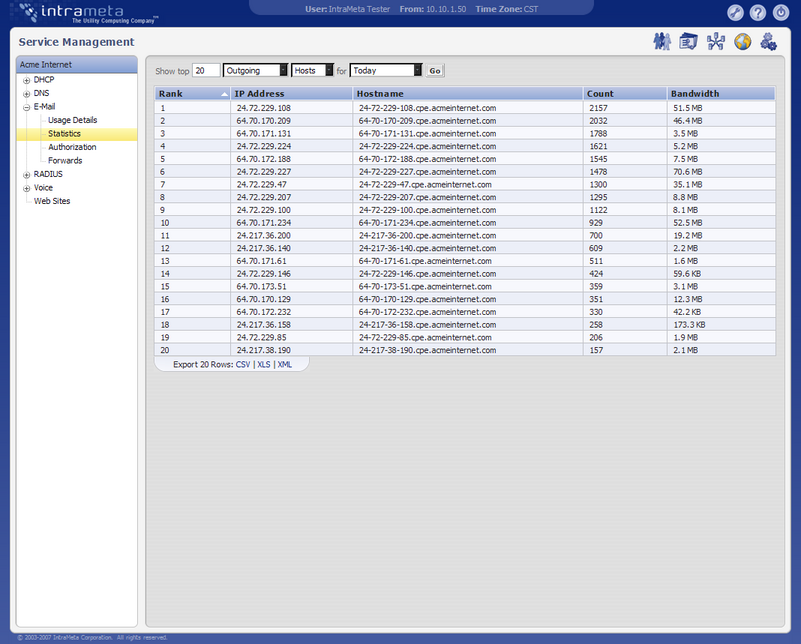801x644 pixels.
Task: Export rows as CSV
Action: tap(243, 364)
